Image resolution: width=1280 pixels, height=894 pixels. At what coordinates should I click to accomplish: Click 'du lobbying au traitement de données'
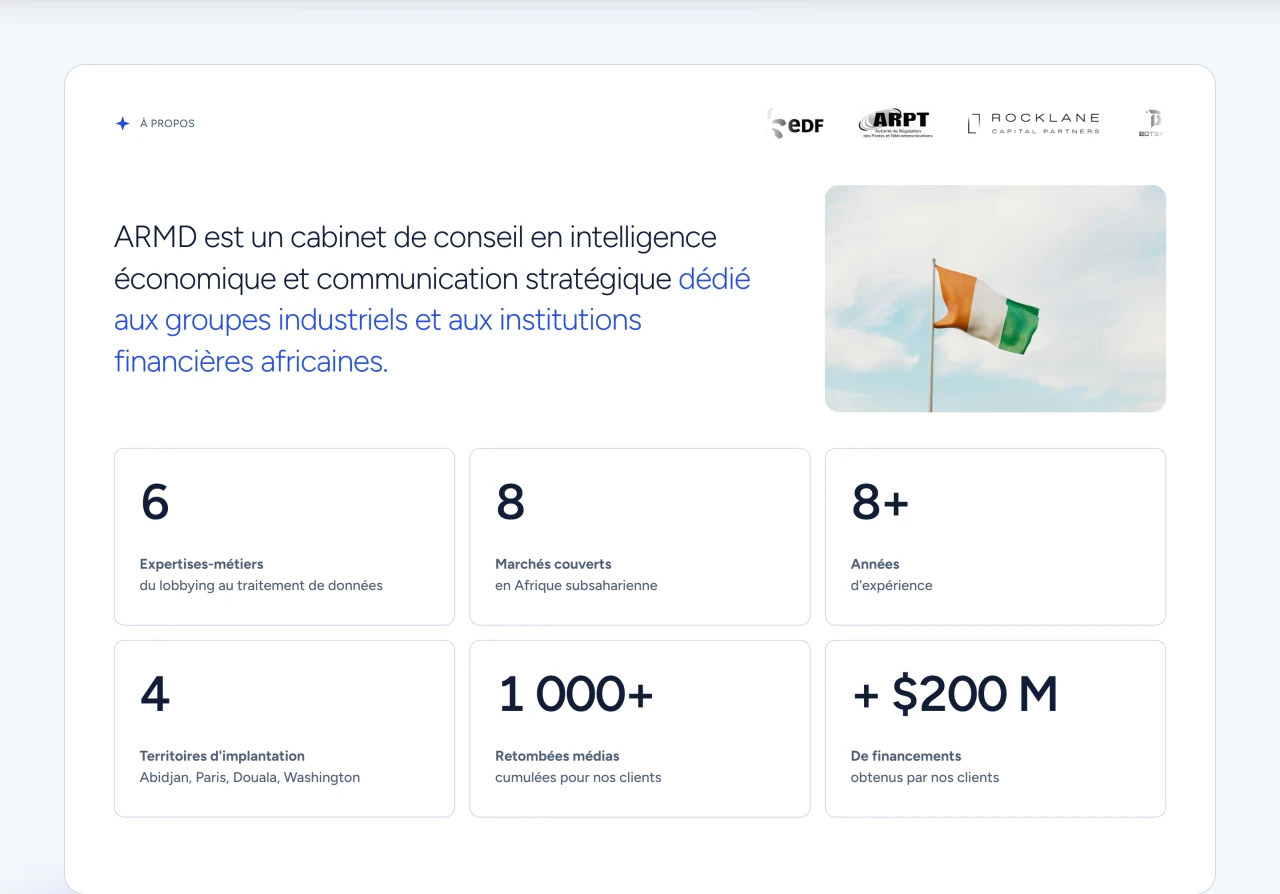pyautogui.click(x=261, y=586)
